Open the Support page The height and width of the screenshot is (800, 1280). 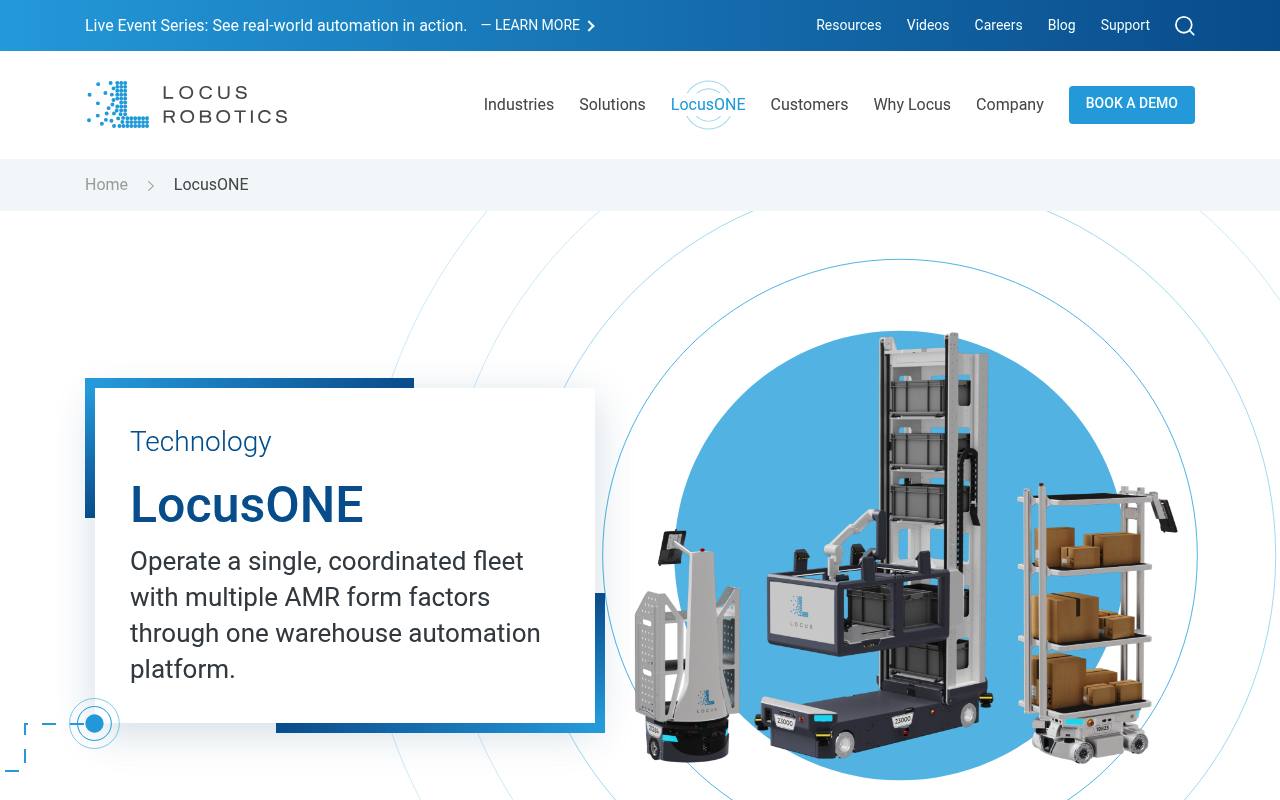1125,25
